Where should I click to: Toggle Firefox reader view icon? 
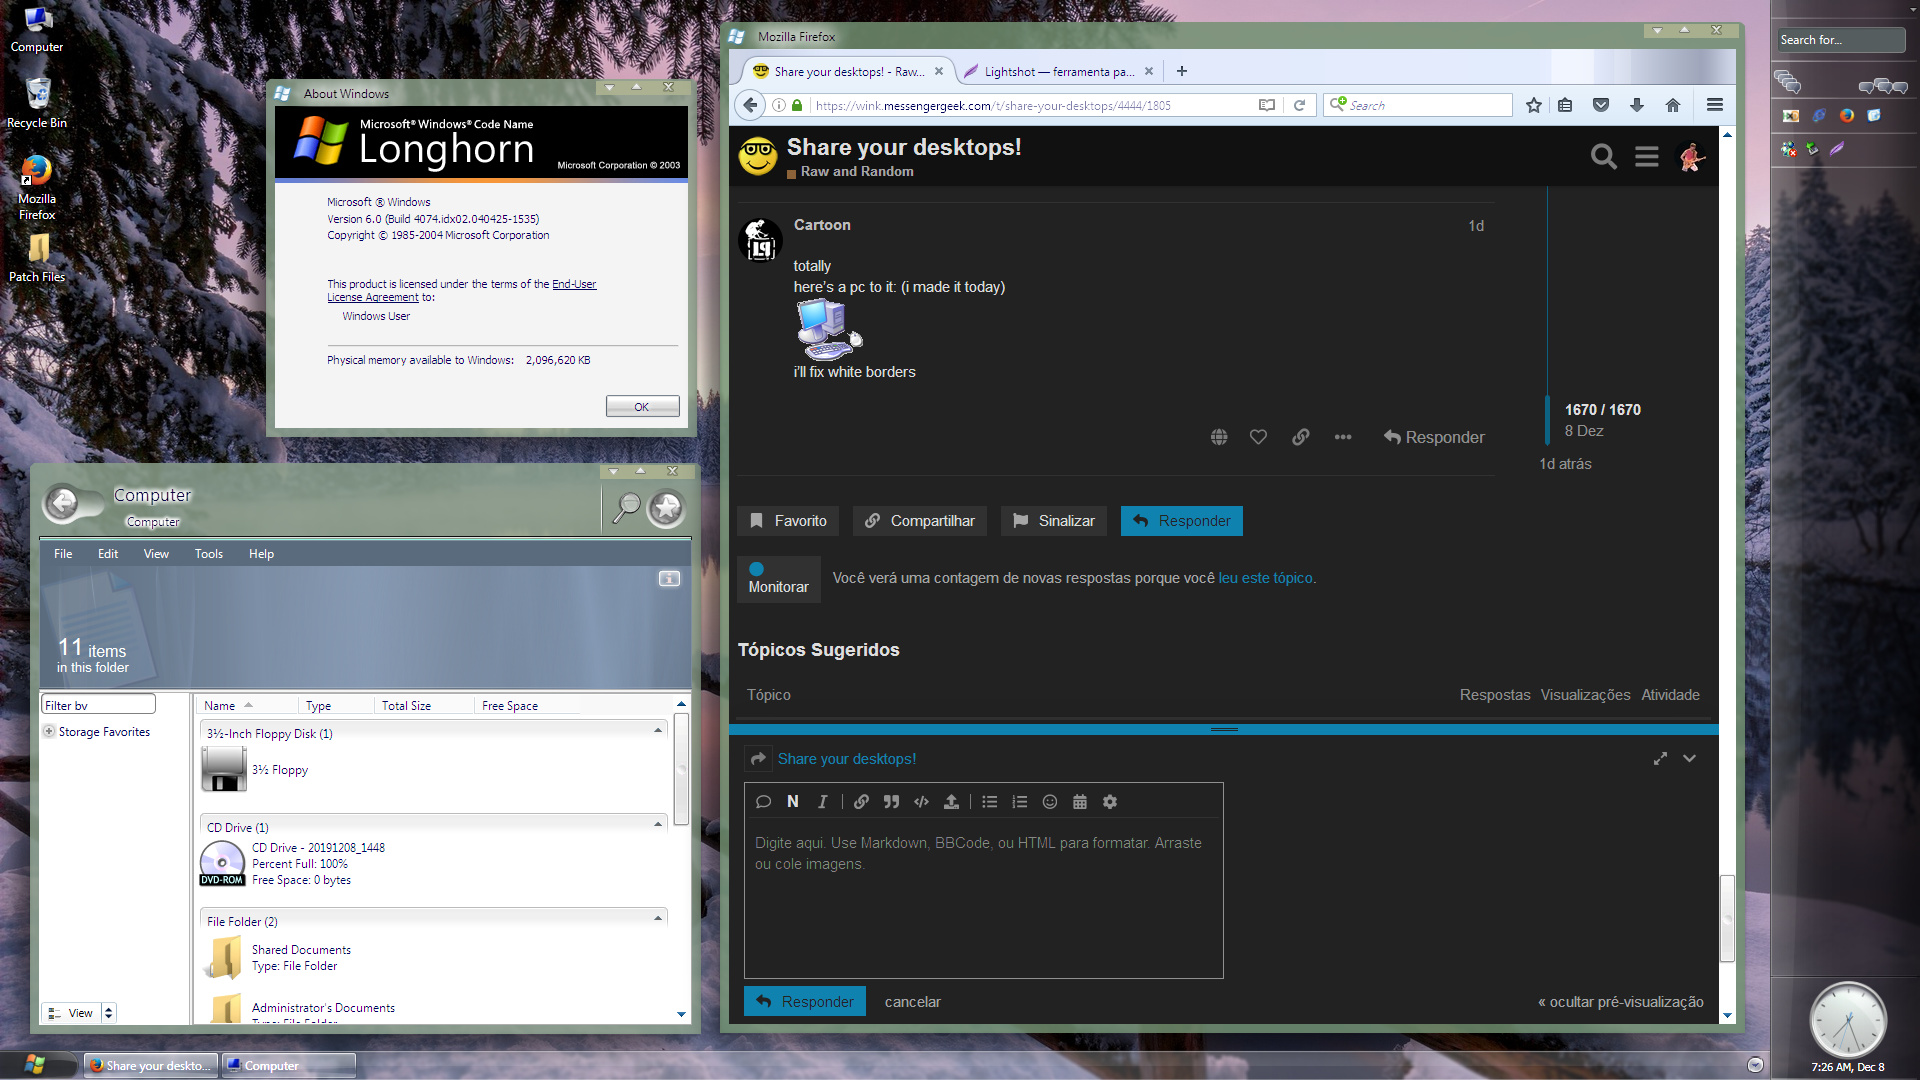tap(1267, 105)
